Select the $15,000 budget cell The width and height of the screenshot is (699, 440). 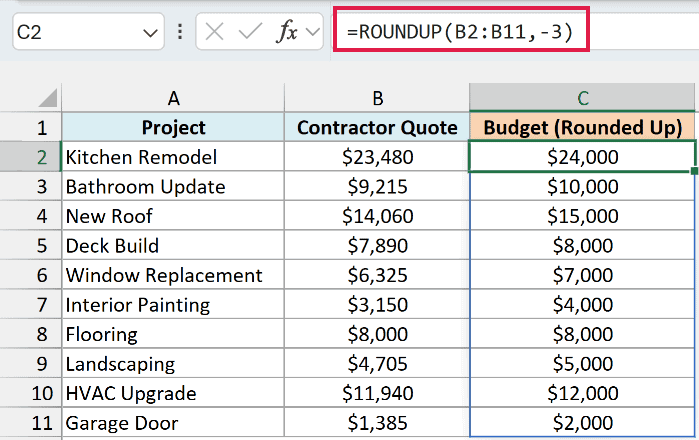tap(582, 216)
